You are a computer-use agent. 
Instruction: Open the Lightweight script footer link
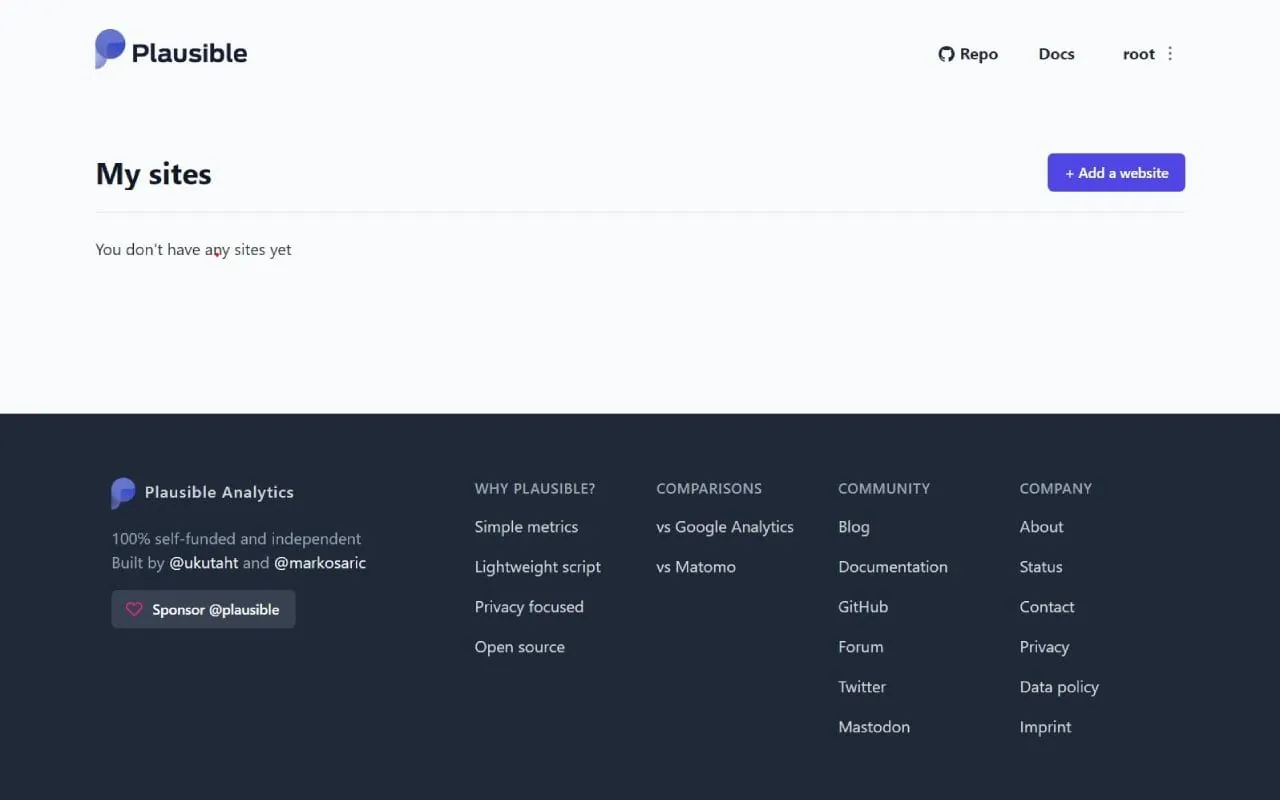pyautogui.click(x=538, y=567)
